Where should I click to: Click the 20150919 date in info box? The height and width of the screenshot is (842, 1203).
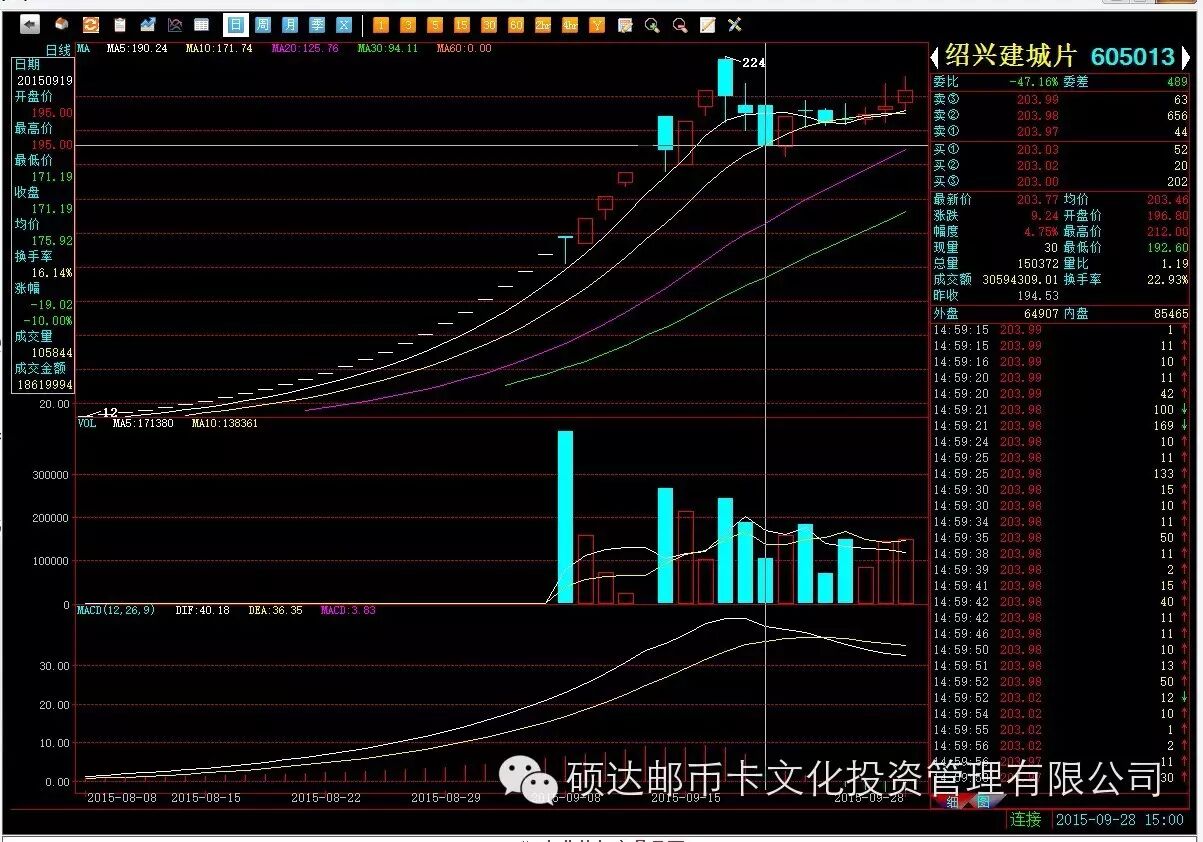tap(44, 80)
